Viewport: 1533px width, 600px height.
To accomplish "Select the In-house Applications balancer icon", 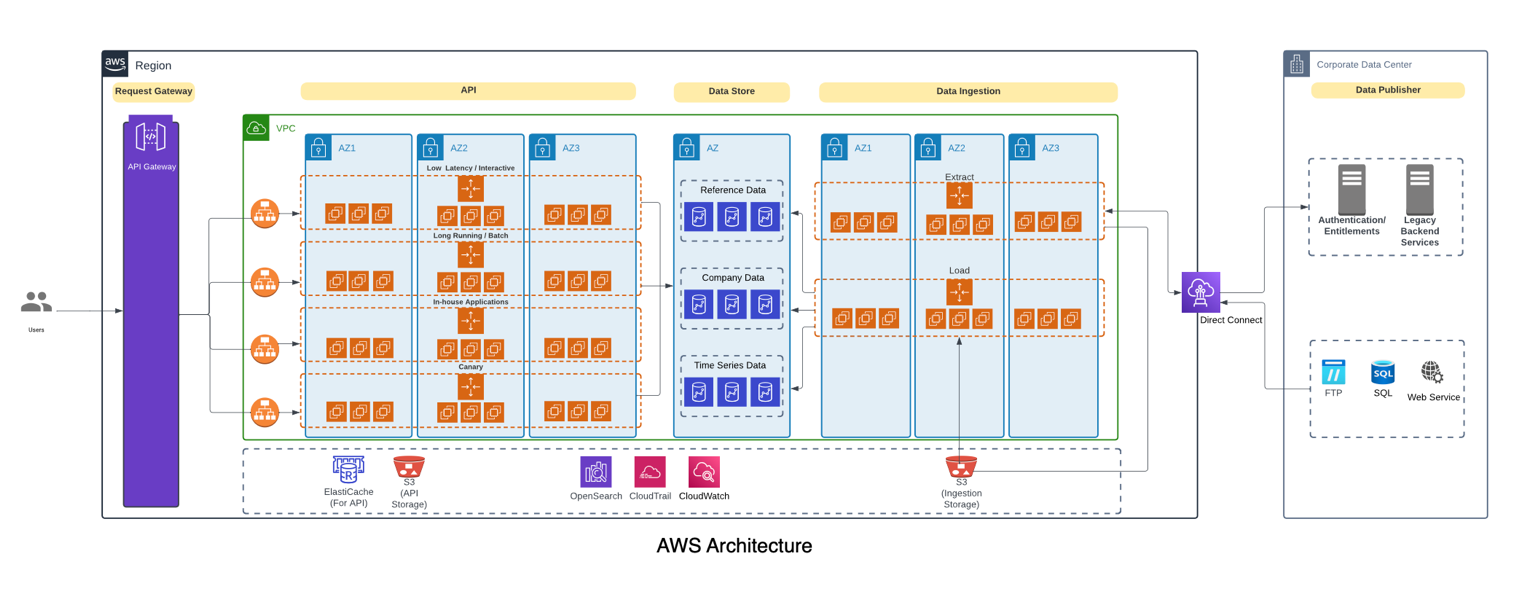I will click(x=471, y=320).
